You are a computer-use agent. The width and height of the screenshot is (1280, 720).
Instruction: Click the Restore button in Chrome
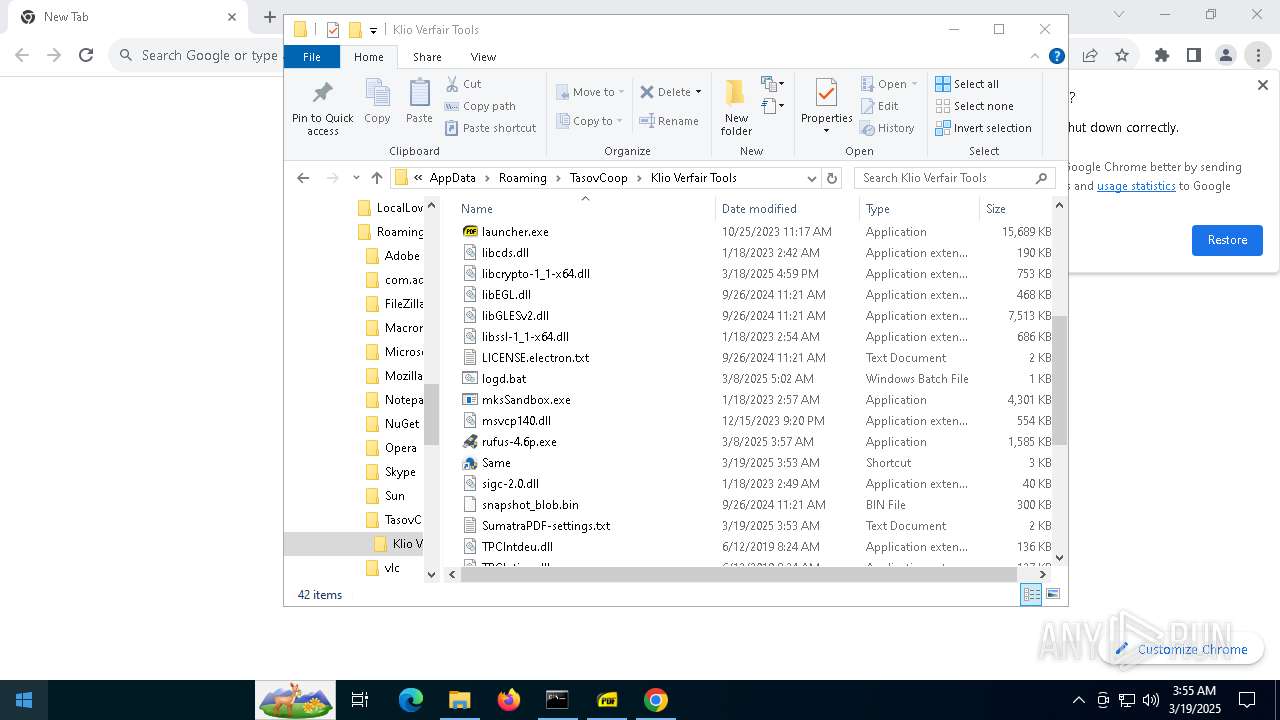pyautogui.click(x=1227, y=240)
